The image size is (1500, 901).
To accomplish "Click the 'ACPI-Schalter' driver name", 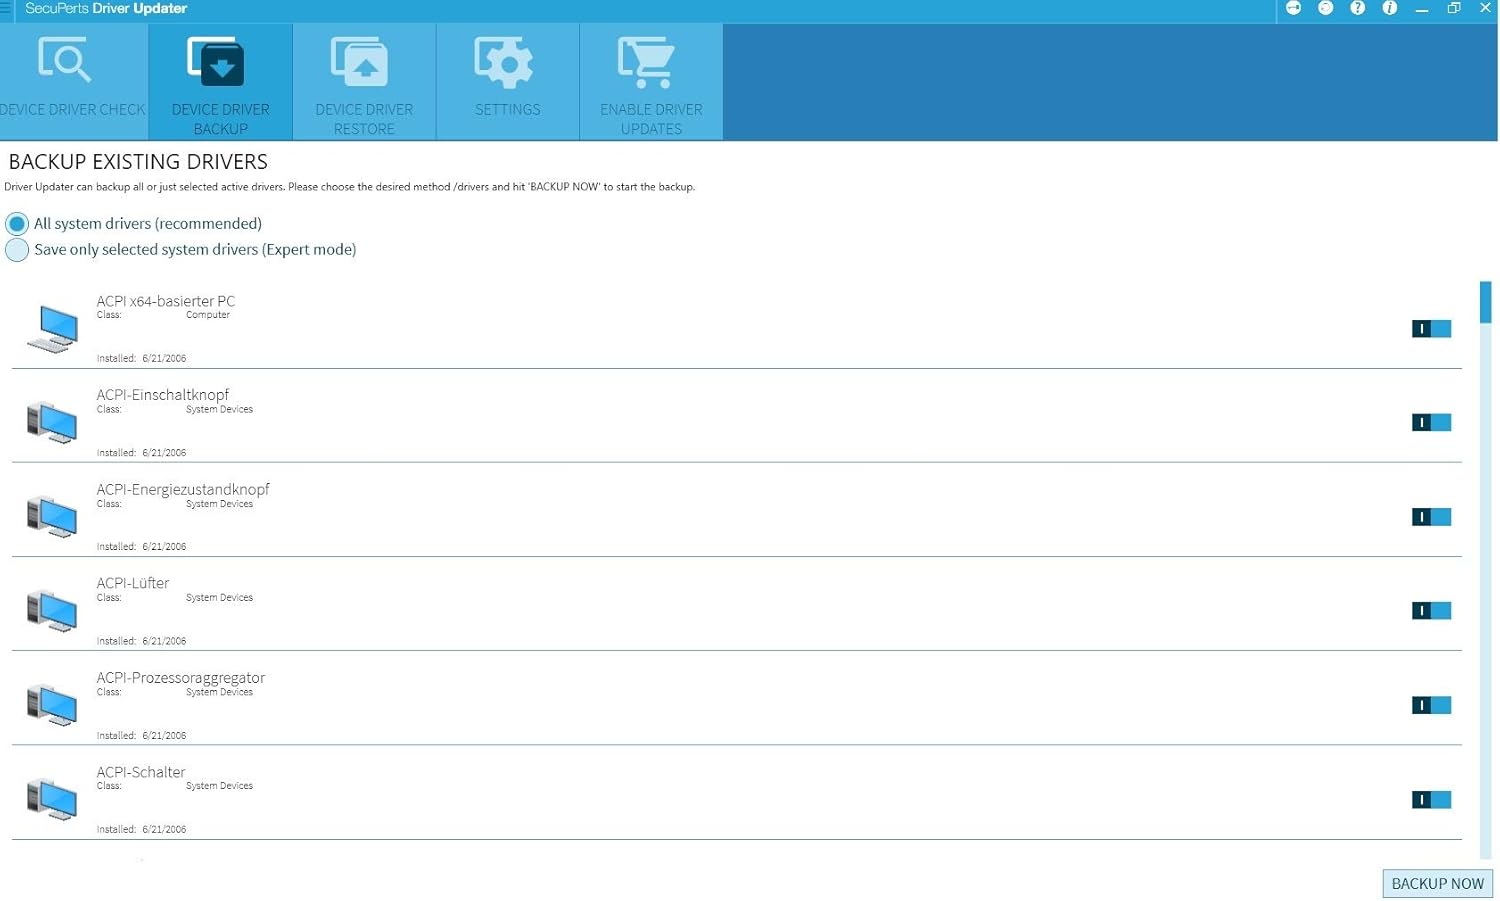I will click(141, 772).
